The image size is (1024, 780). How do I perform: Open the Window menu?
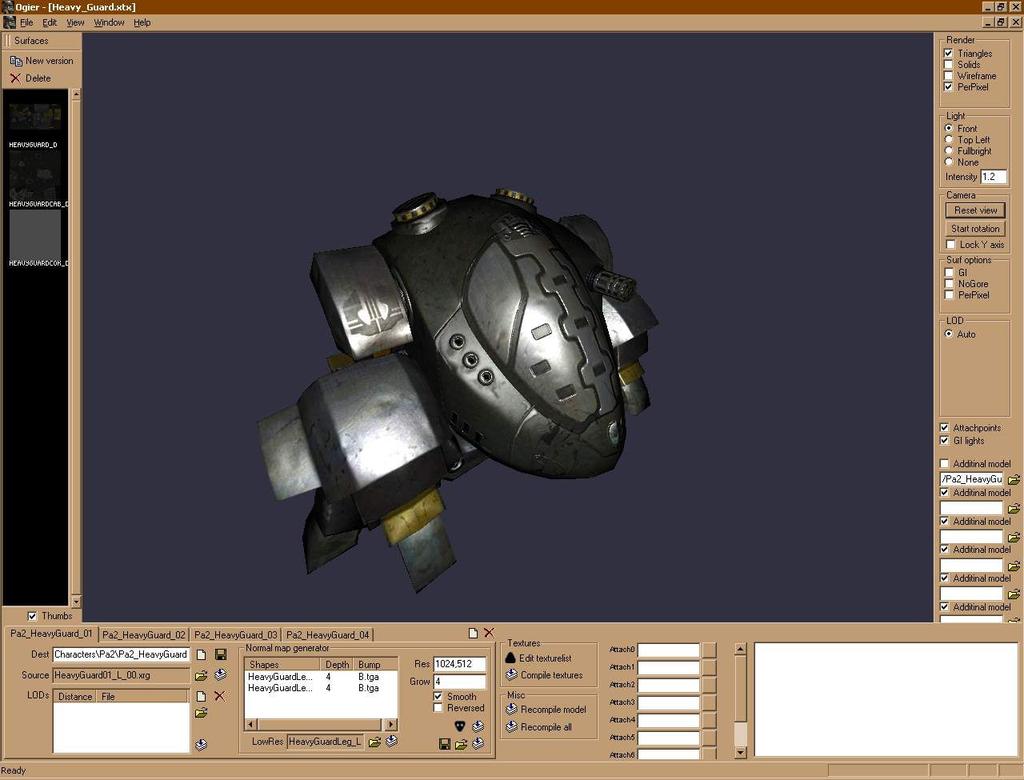click(x=109, y=23)
